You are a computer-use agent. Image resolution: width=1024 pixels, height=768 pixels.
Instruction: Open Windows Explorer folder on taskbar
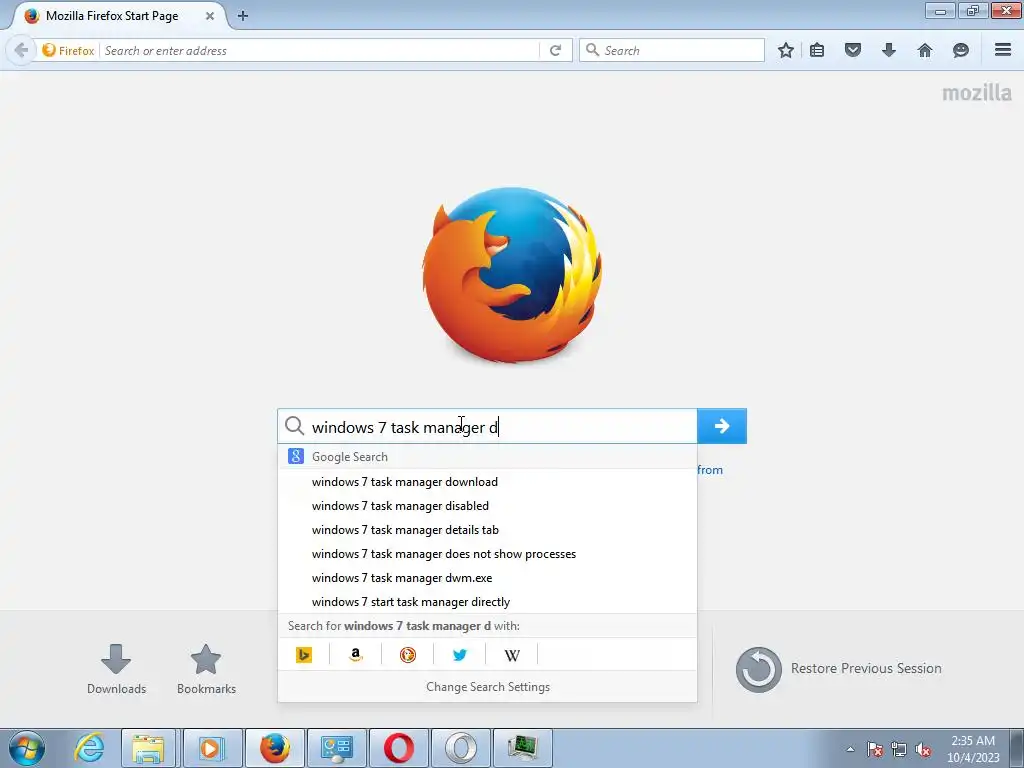148,748
